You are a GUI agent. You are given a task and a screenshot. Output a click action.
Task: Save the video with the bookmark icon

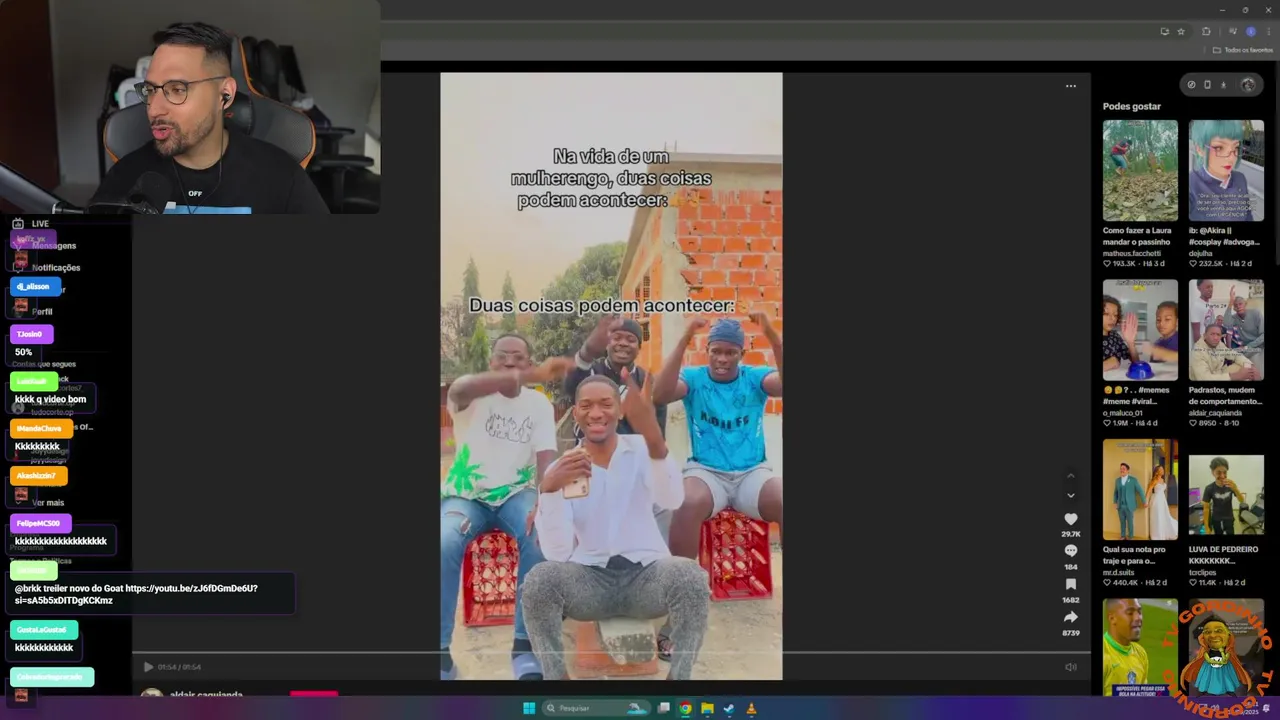[x=1070, y=584]
